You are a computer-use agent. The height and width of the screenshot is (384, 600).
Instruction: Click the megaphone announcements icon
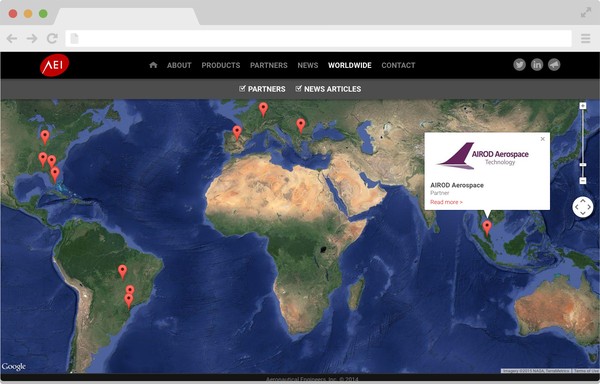554,65
